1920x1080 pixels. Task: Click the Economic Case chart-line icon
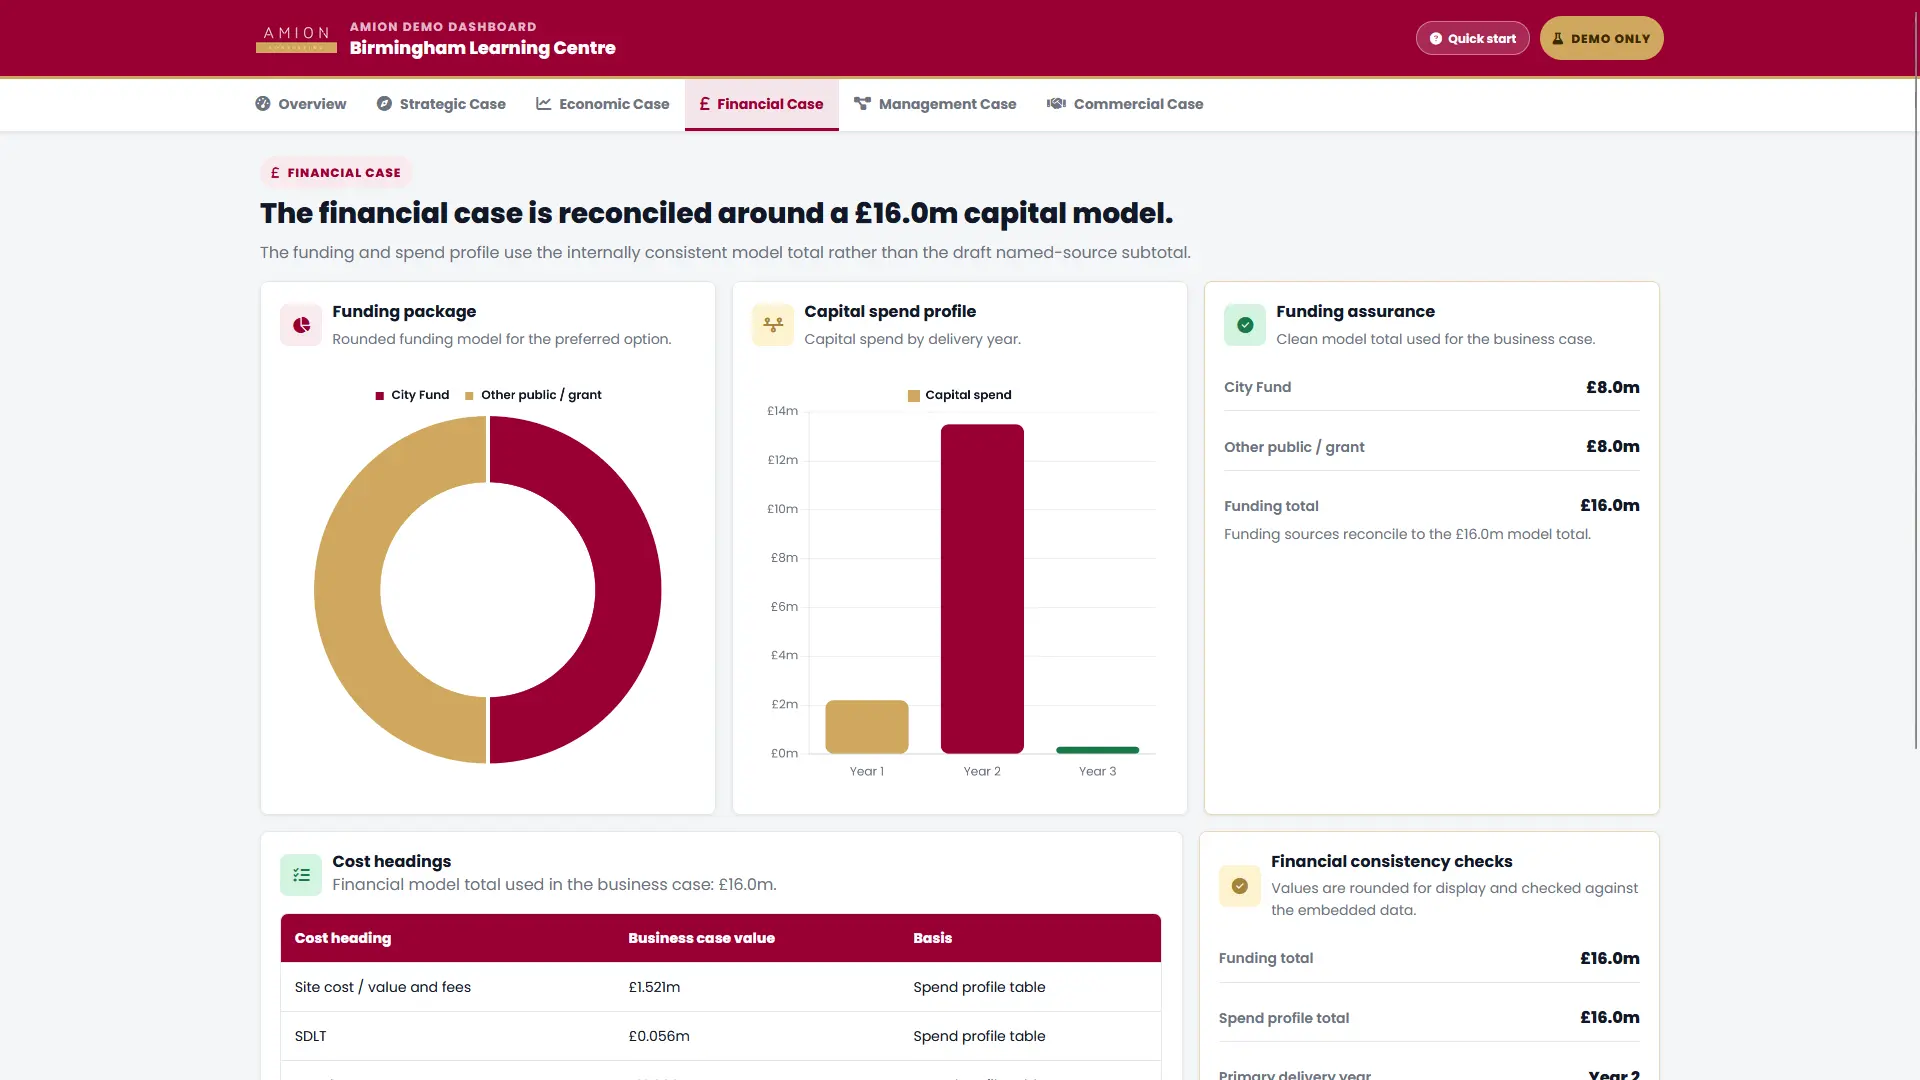click(x=544, y=104)
